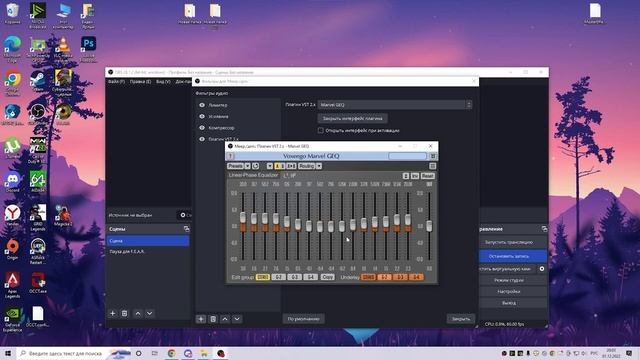
Task: Open the Apex Legends desktop icon
Action: (12, 284)
